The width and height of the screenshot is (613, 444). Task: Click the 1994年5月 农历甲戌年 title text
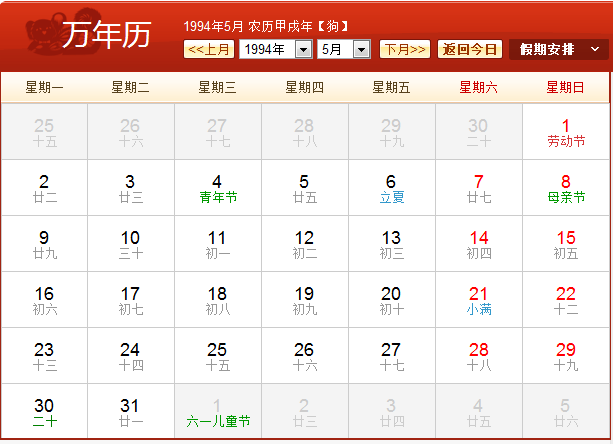pos(266,26)
